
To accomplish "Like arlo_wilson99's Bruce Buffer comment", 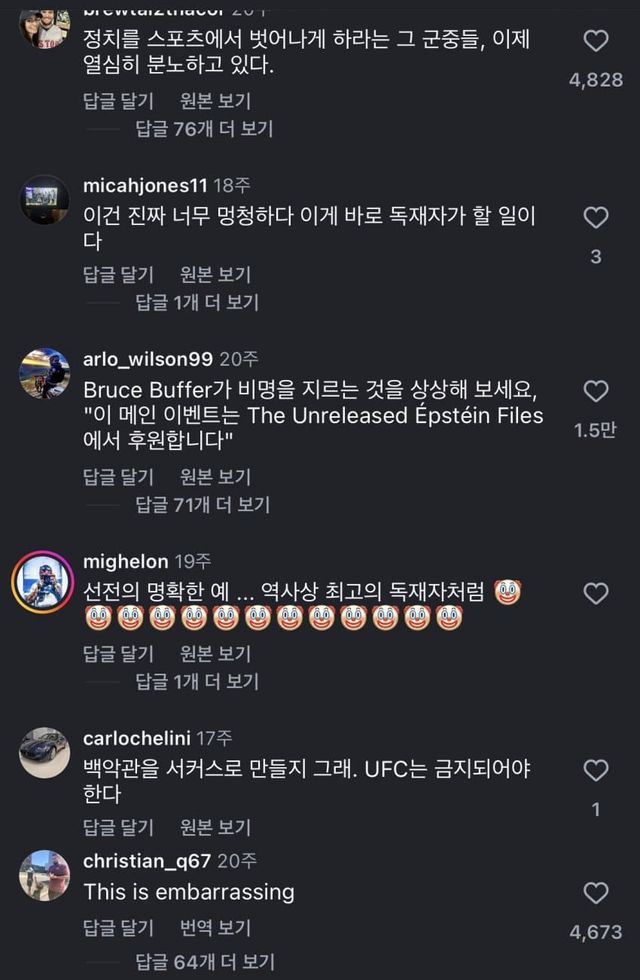I will pyautogui.click(x=596, y=391).
